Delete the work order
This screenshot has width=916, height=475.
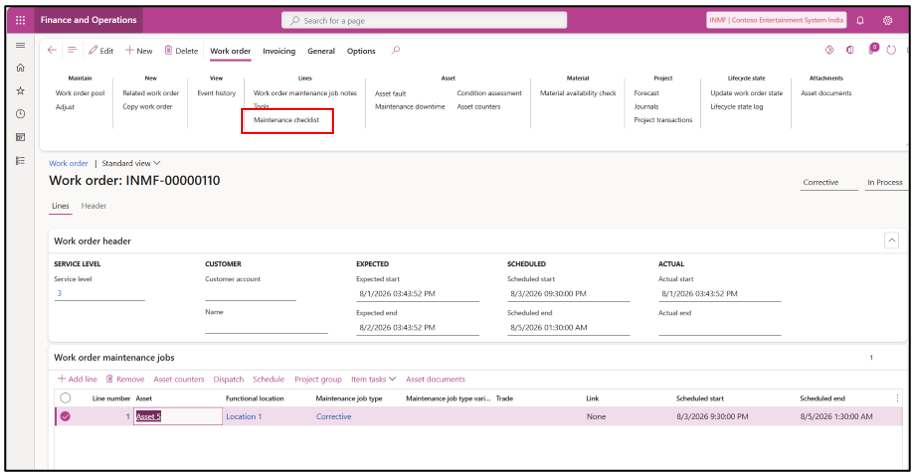click(181, 51)
